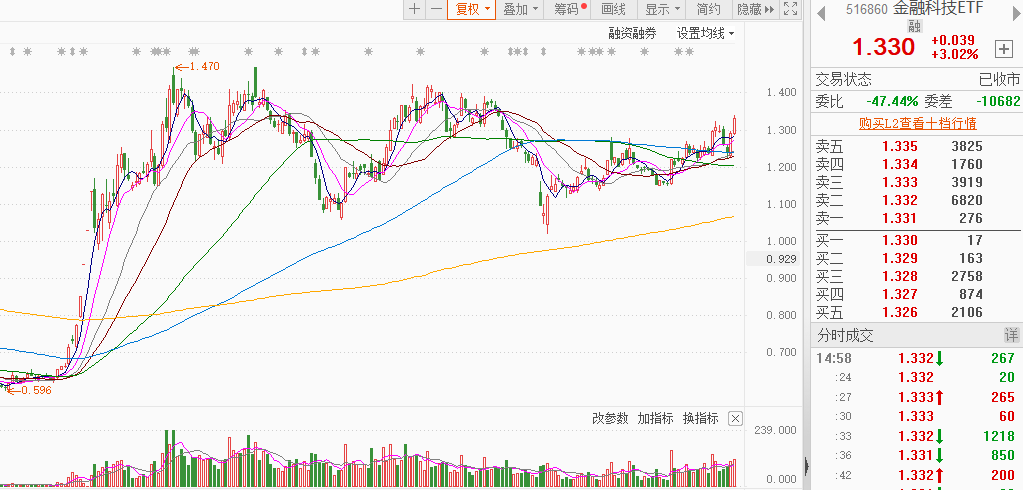
Task: Click 改参数 to edit indicator parameters
Action: [610, 419]
